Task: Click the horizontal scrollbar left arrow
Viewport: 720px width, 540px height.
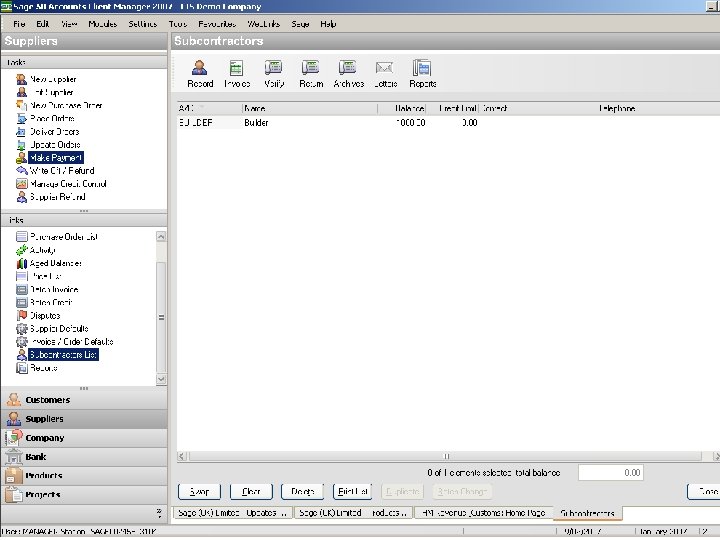Action: (x=182, y=456)
